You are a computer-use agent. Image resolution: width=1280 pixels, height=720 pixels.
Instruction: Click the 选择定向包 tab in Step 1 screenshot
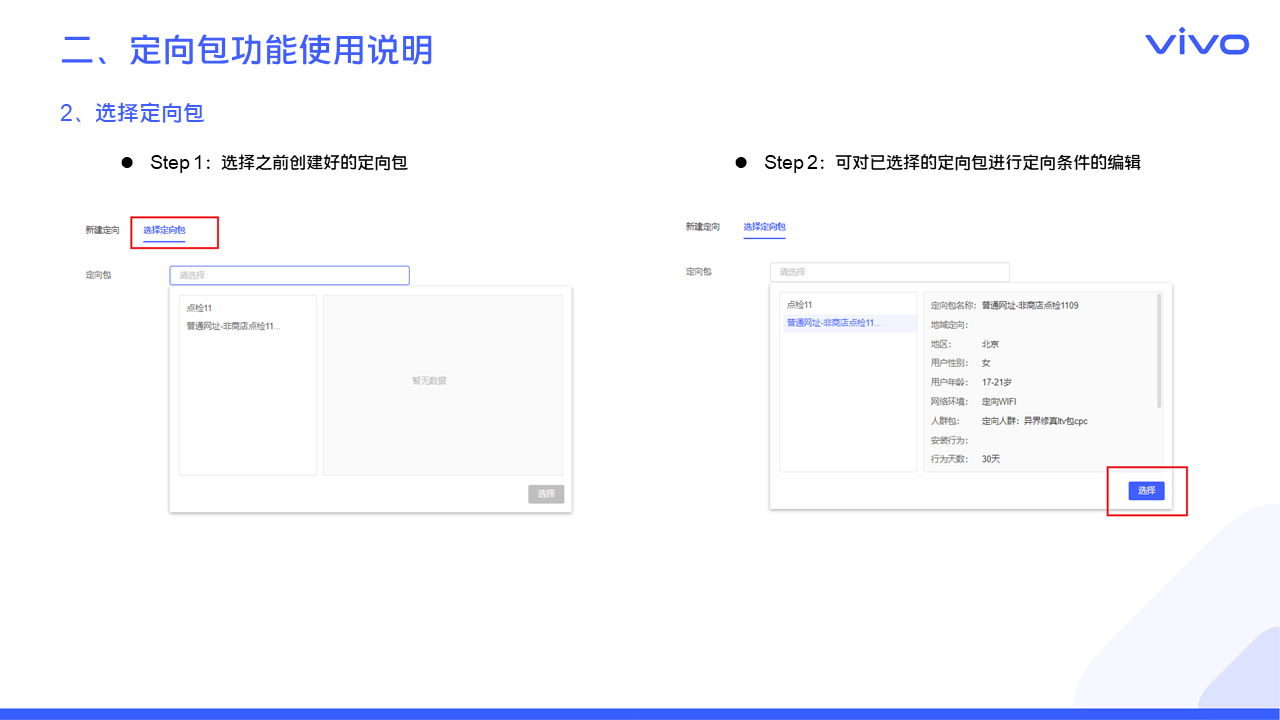click(164, 230)
